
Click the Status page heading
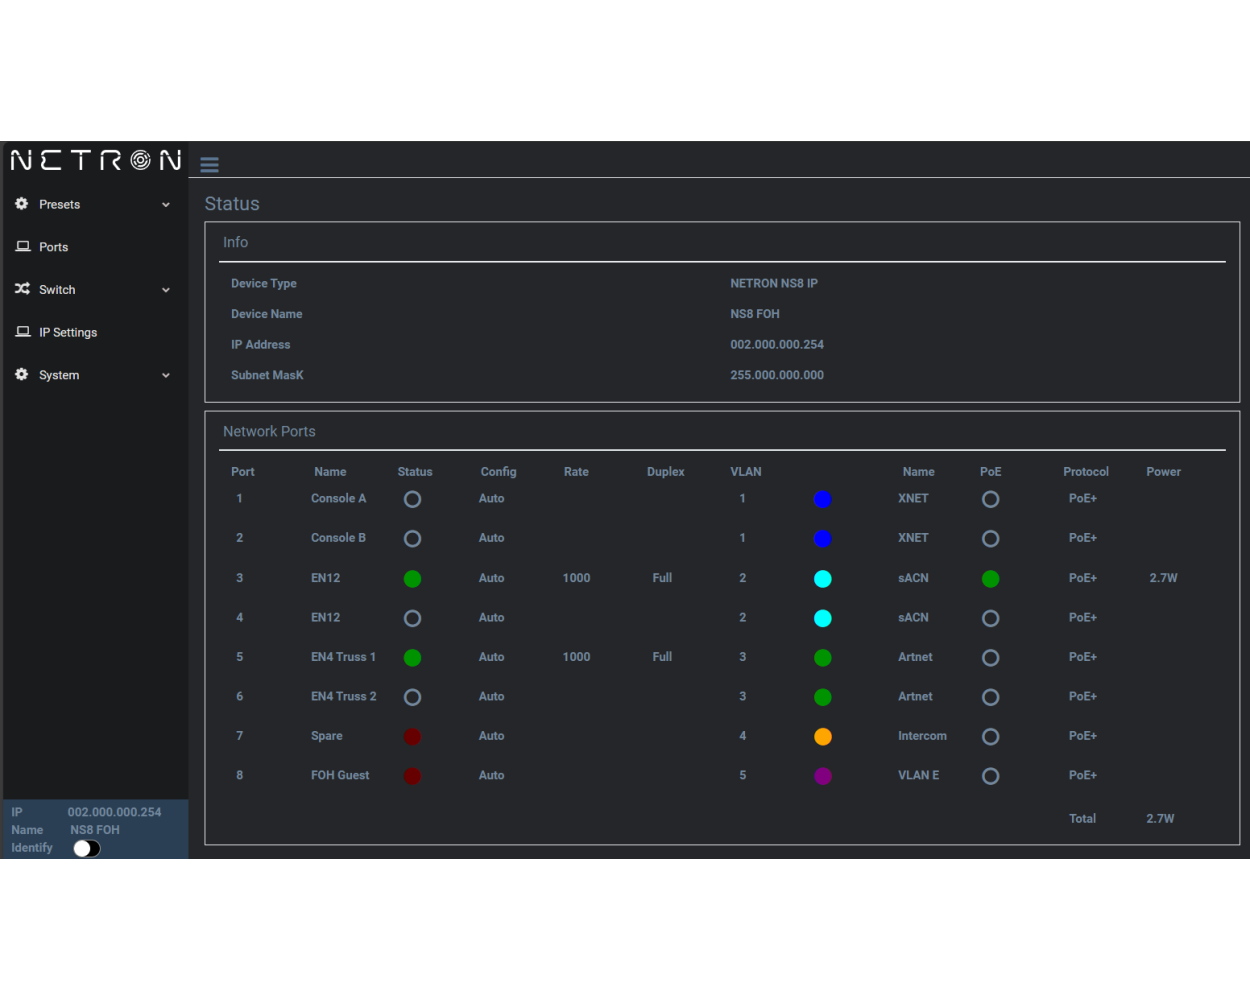click(232, 204)
